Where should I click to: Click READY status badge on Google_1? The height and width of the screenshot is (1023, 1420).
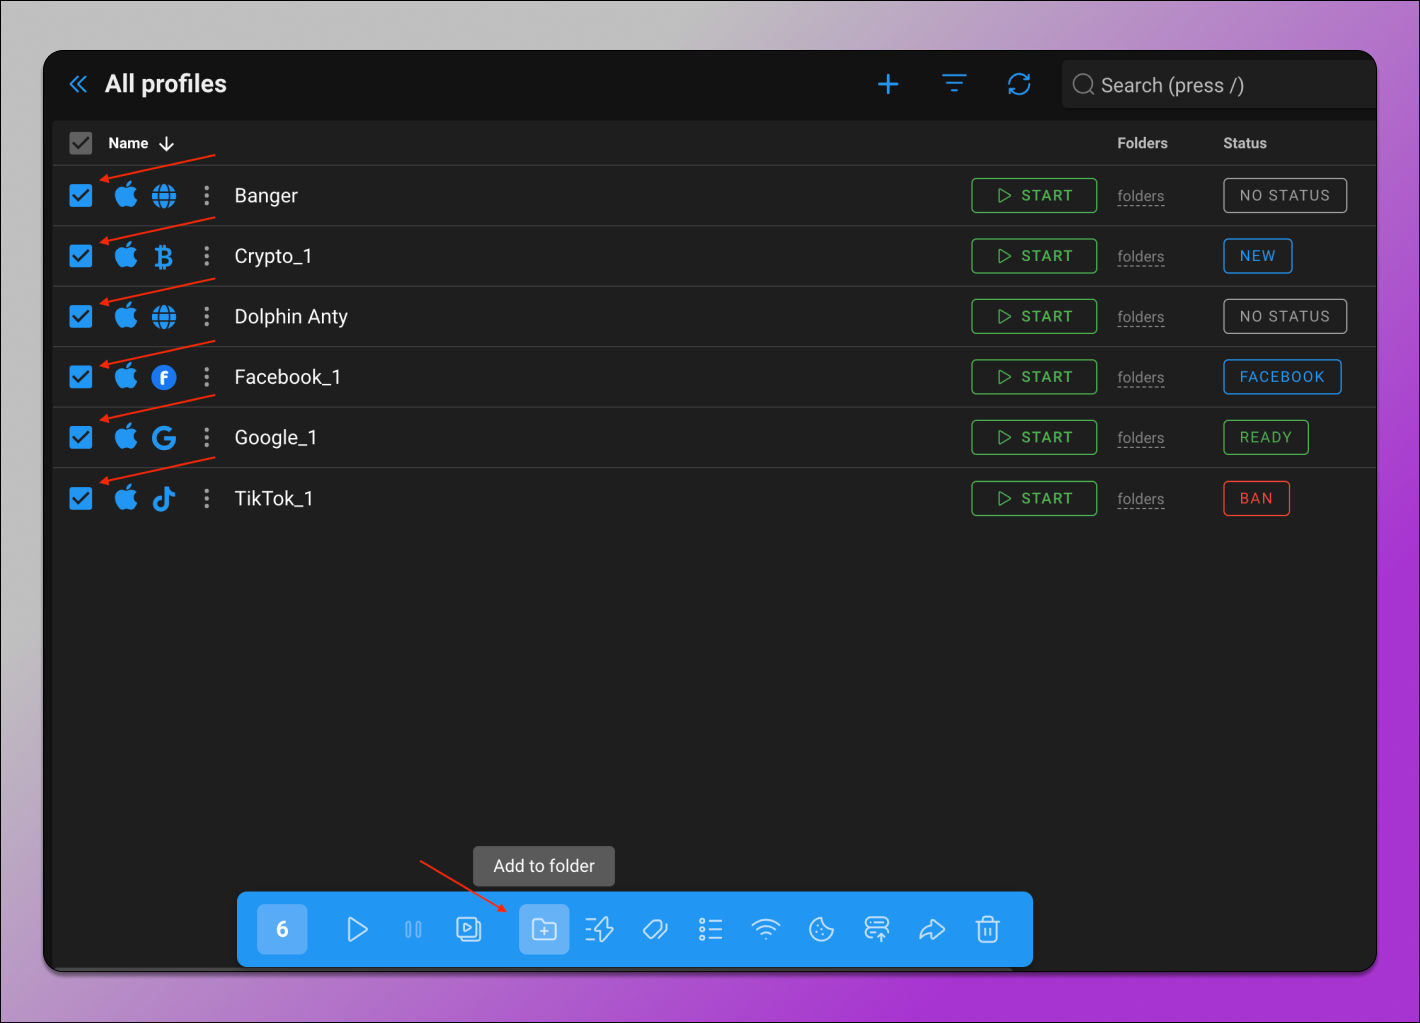1266,437
